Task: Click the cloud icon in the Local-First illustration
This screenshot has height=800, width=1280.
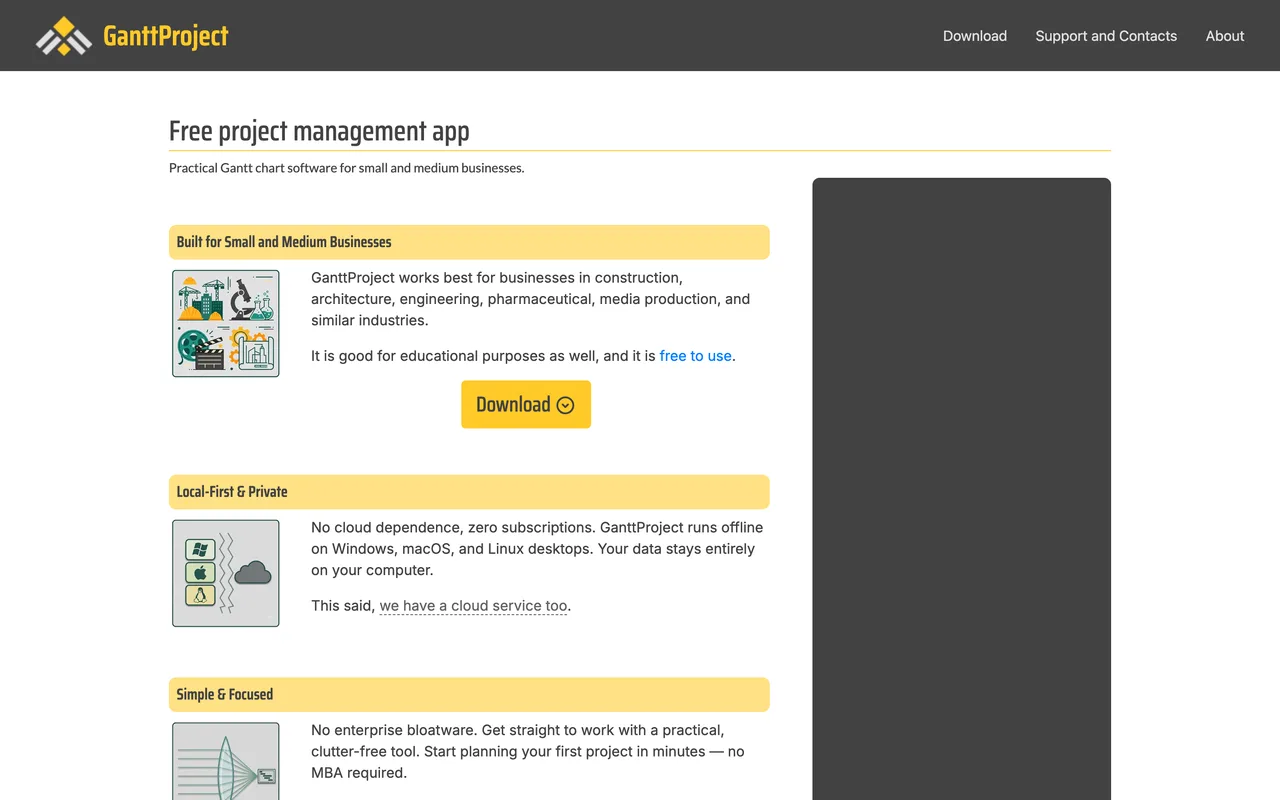Action: [x=253, y=572]
